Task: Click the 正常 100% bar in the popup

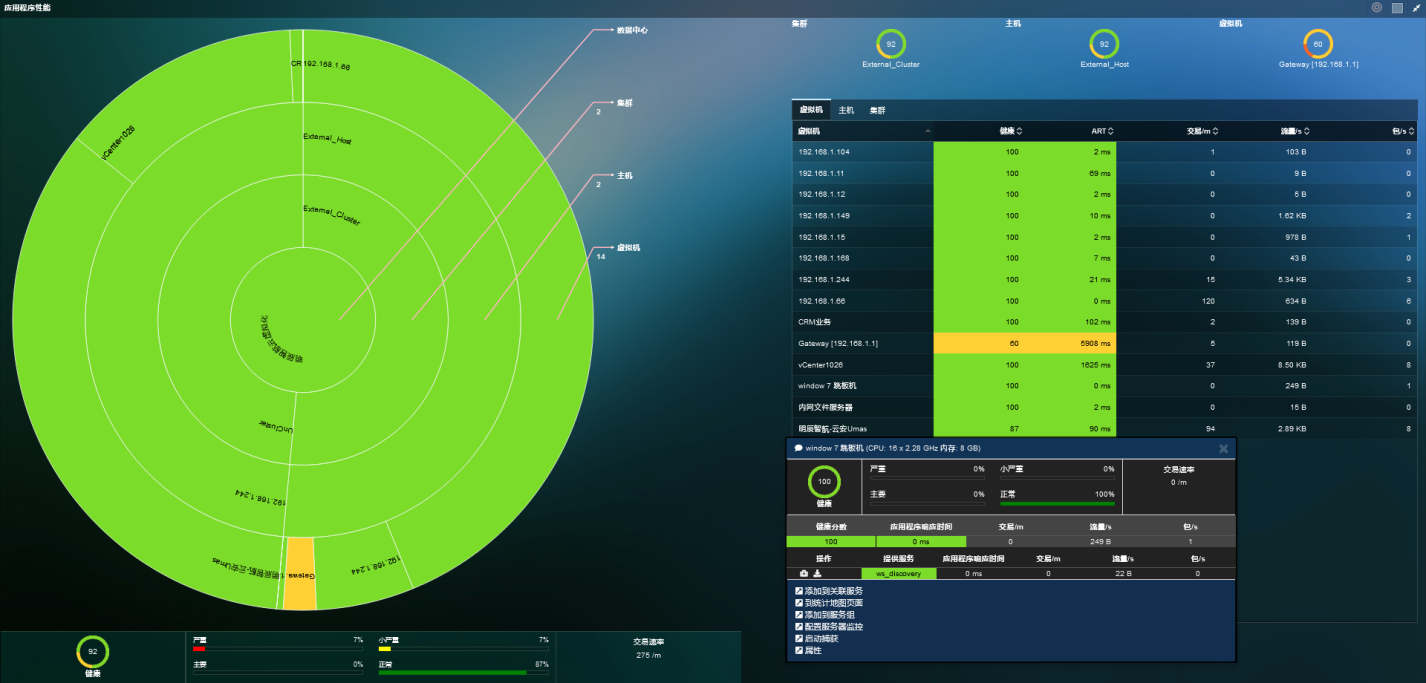Action: pyautogui.click(x=1057, y=504)
